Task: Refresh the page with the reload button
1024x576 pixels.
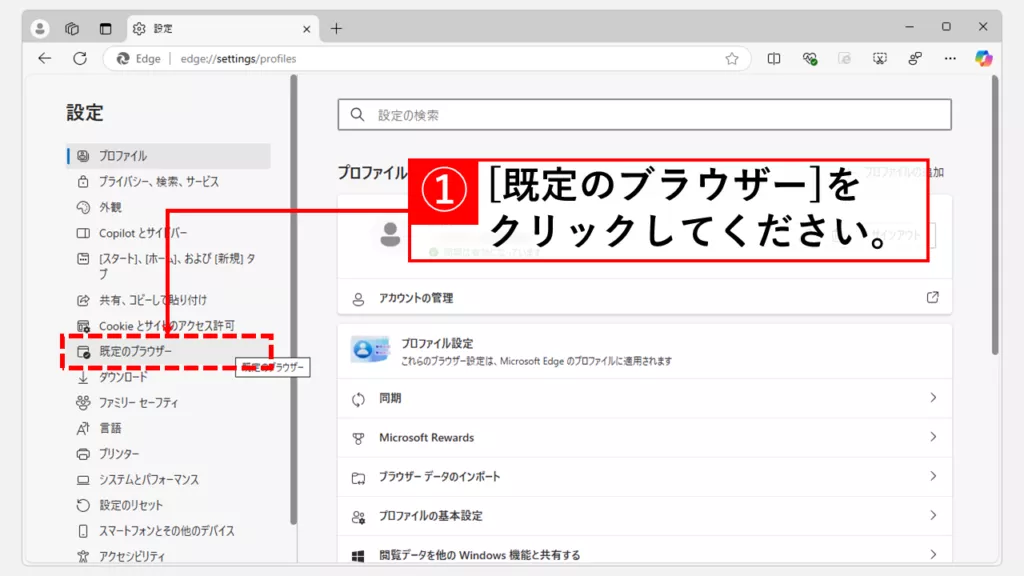Action: pos(80,58)
